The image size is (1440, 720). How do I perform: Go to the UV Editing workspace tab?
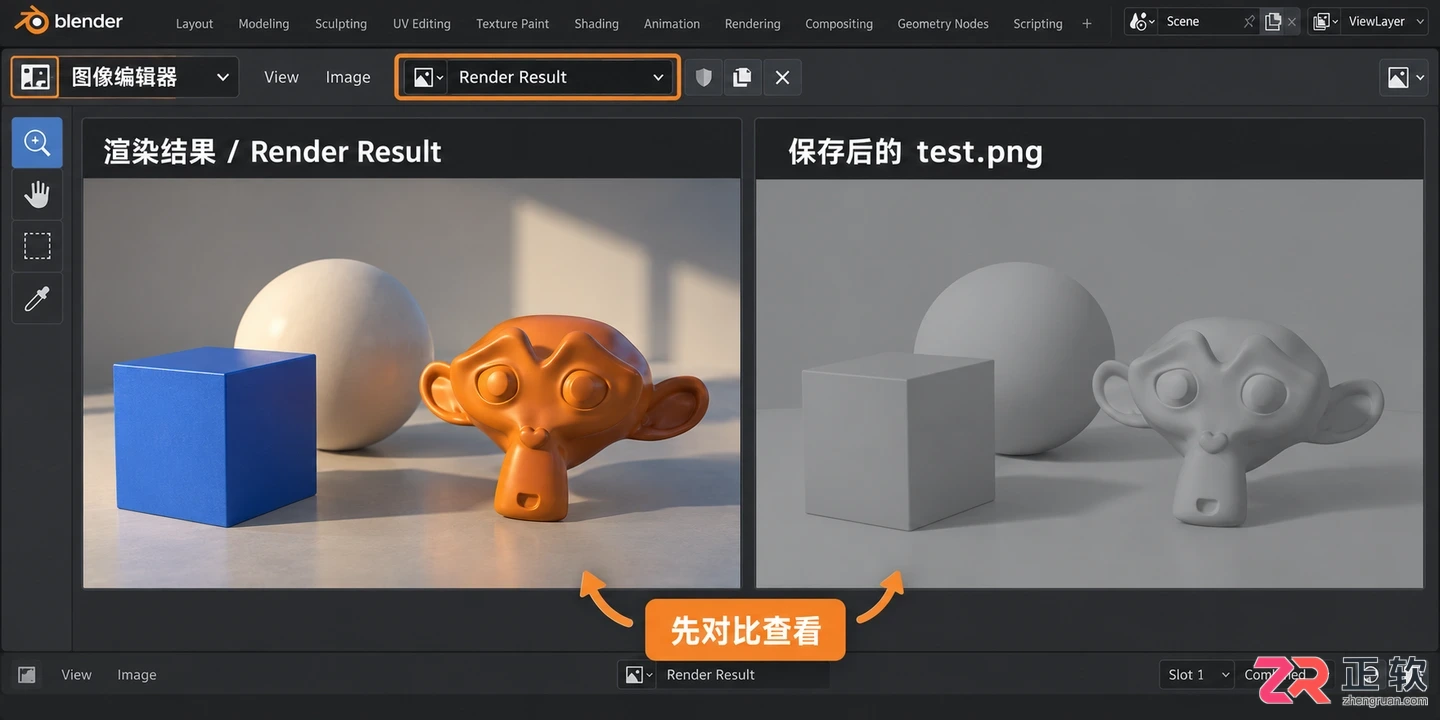[422, 23]
